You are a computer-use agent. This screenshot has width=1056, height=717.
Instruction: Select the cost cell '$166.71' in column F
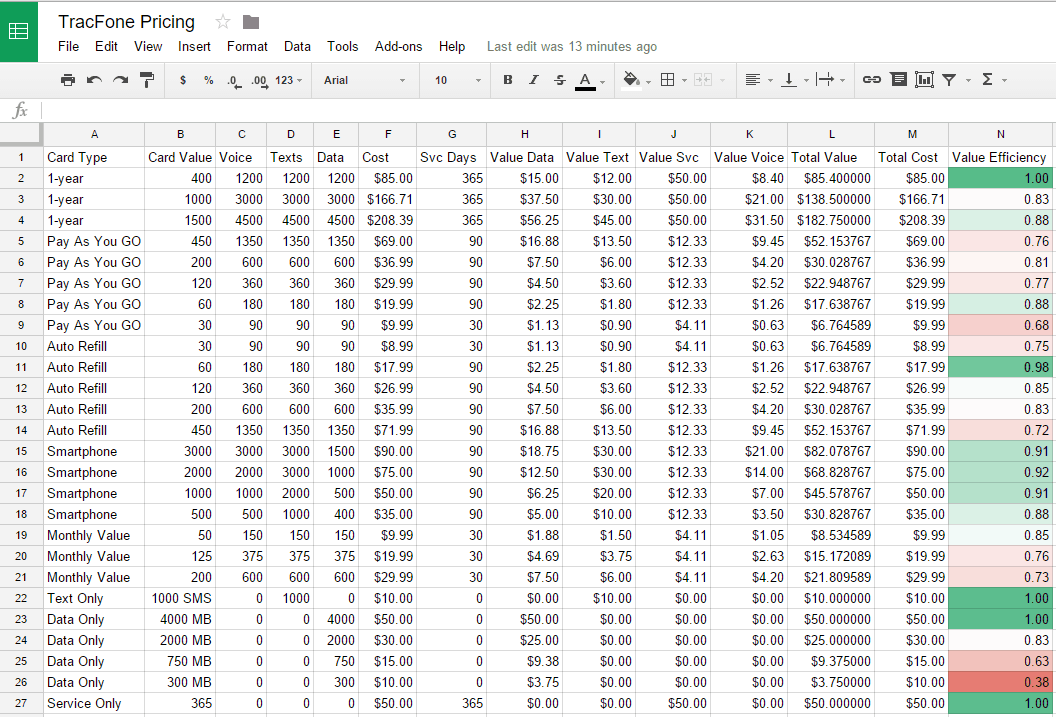tap(387, 199)
